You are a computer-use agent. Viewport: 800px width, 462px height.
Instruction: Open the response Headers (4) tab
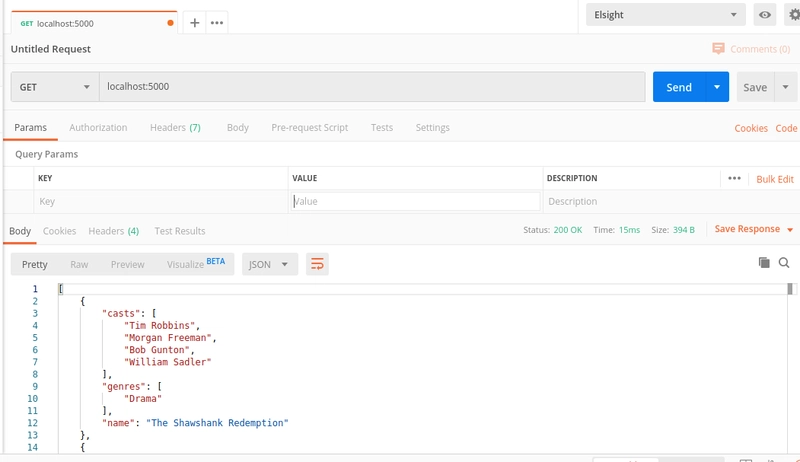(113, 231)
